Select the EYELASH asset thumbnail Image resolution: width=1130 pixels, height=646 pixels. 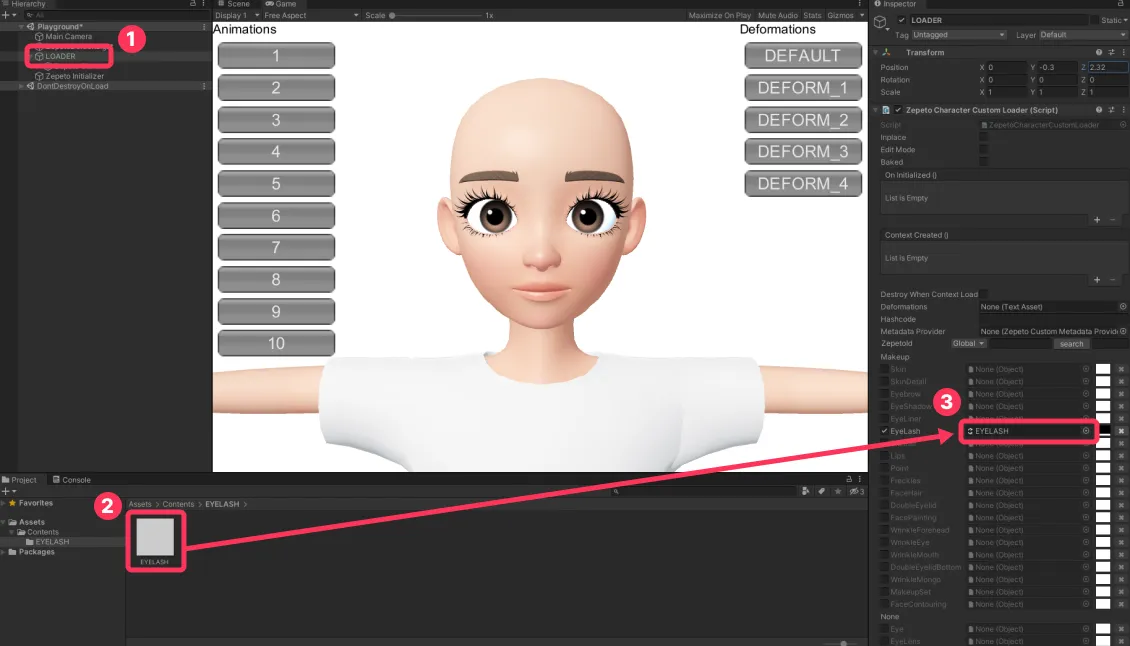(156, 537)
